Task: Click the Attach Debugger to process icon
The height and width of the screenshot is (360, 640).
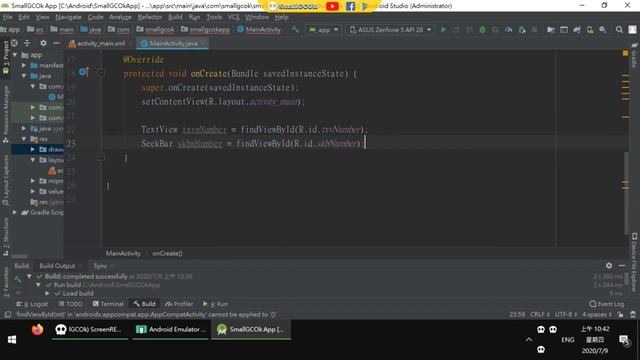Action: [x=522, y=30]
